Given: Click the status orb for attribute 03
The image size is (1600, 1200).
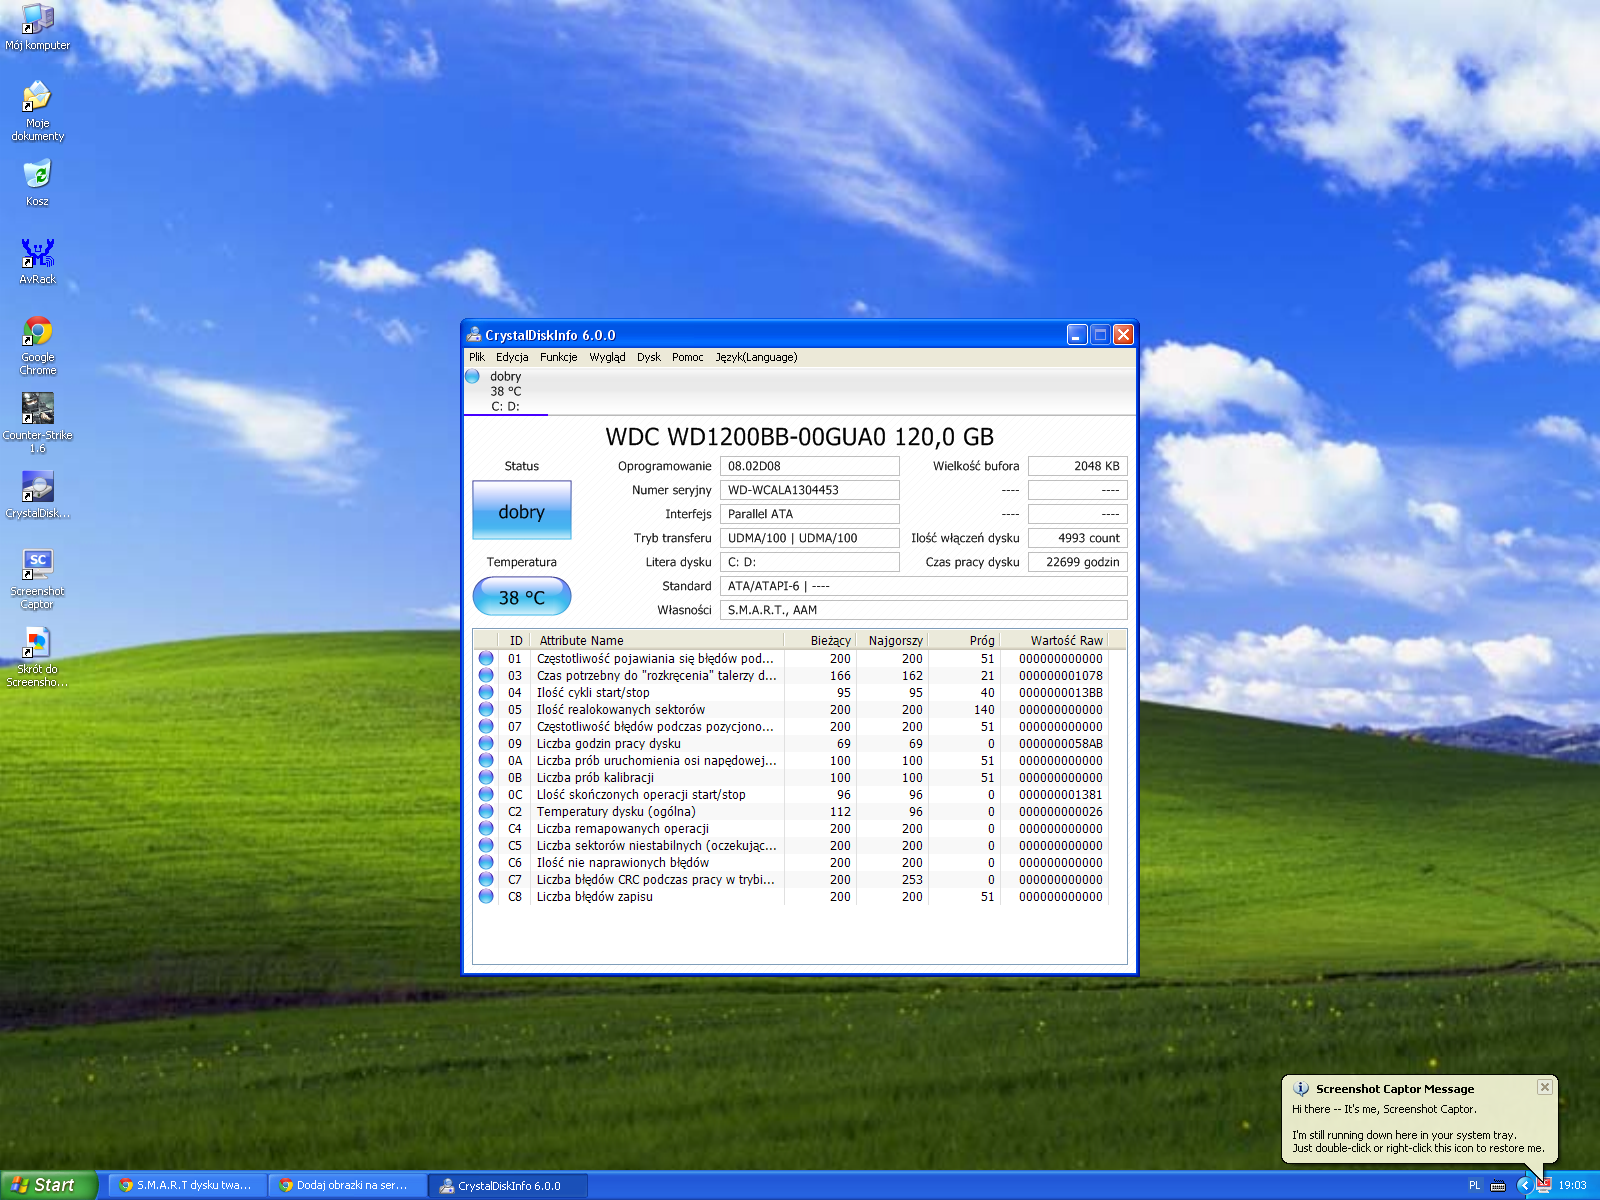Looking at the screenshot, I should pyautogui.click(x=486, y=675).
